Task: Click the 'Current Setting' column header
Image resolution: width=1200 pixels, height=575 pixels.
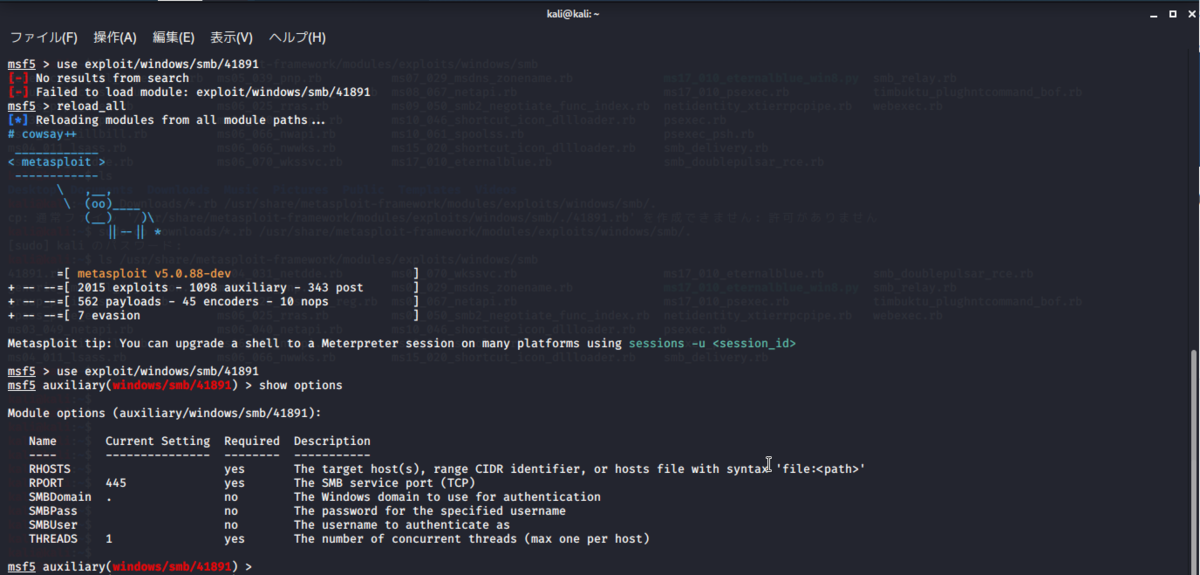Action: (158, 441)
